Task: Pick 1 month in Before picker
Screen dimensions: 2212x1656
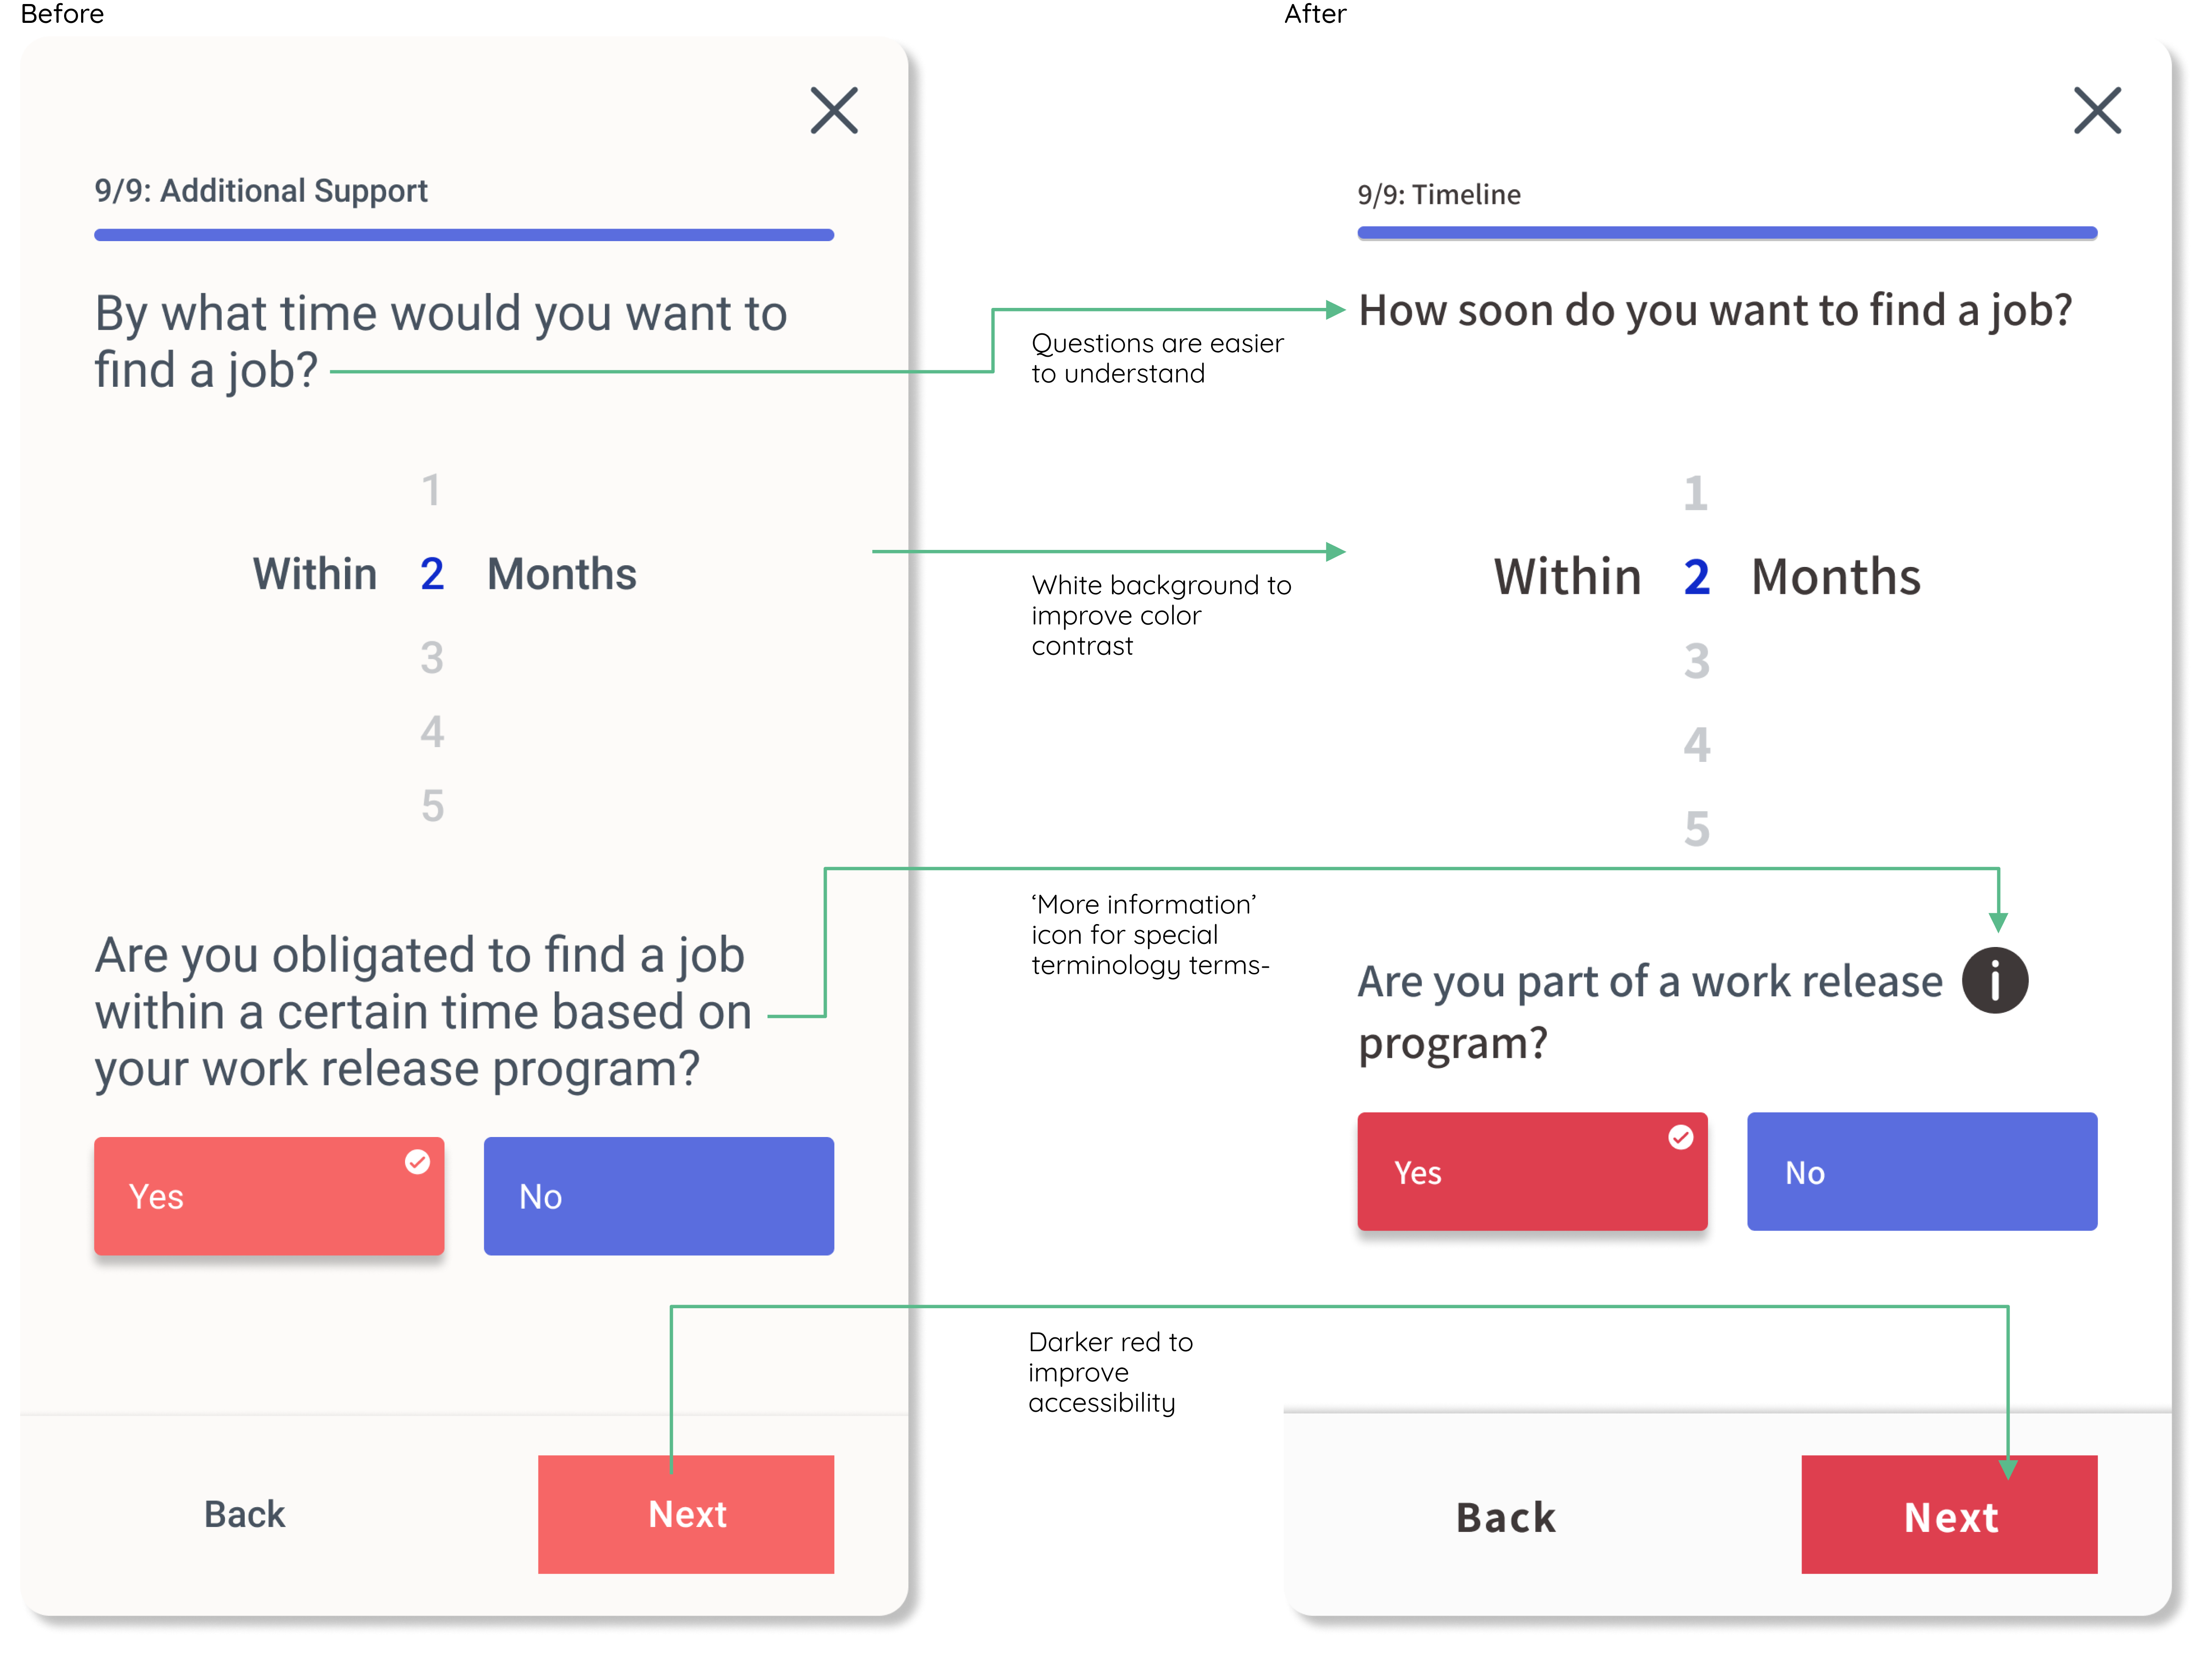Action: (x=431, y=490)
